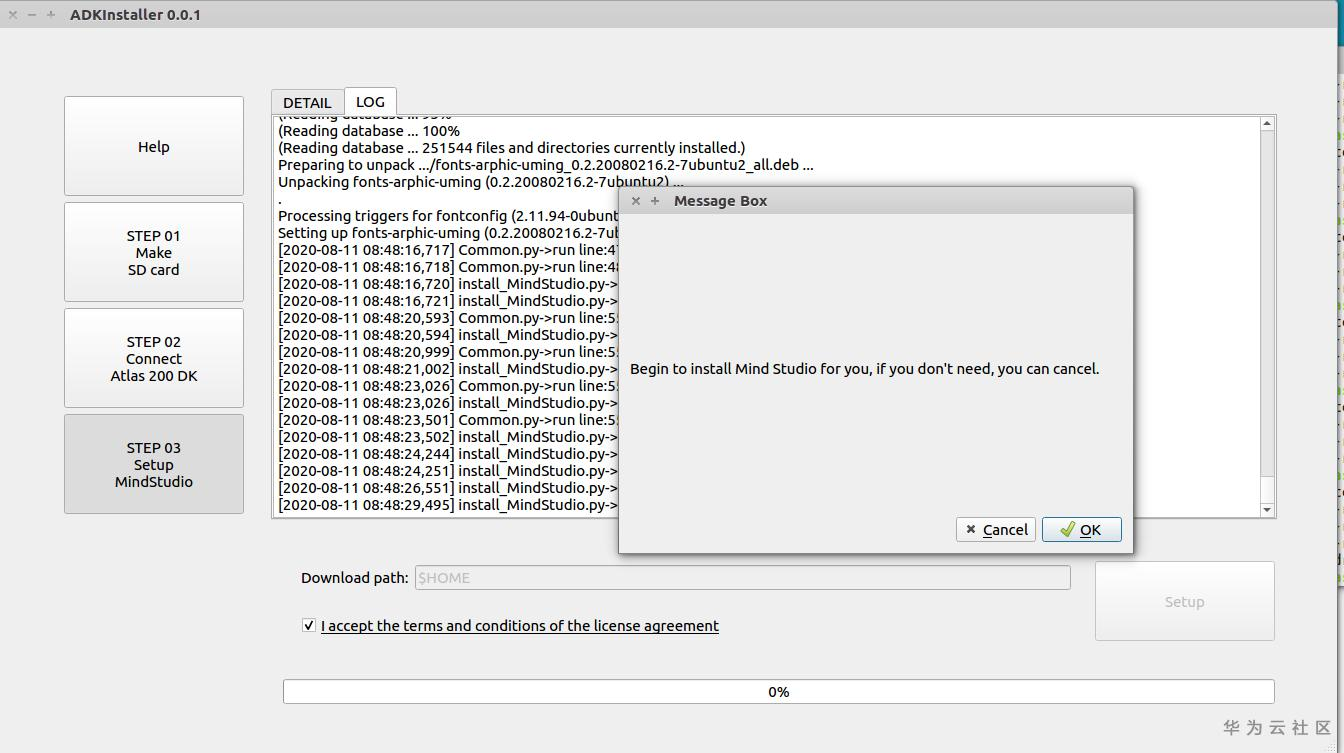Viewport: 1344px width, 753px height.
Task: Select the log entry timestamped 08:48:20,594
Action: click(x=448, y=335)
